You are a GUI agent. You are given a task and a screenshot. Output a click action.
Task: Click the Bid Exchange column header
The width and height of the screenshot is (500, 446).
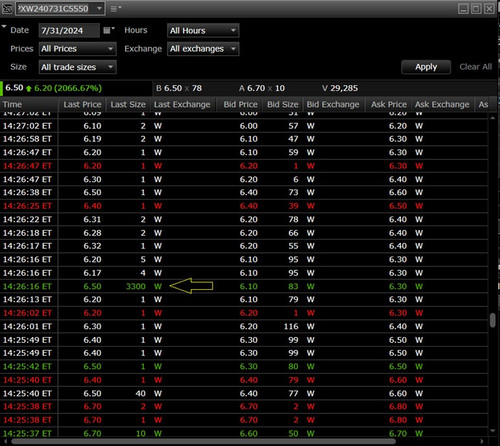pyautogui.click(x=333, y=104)
